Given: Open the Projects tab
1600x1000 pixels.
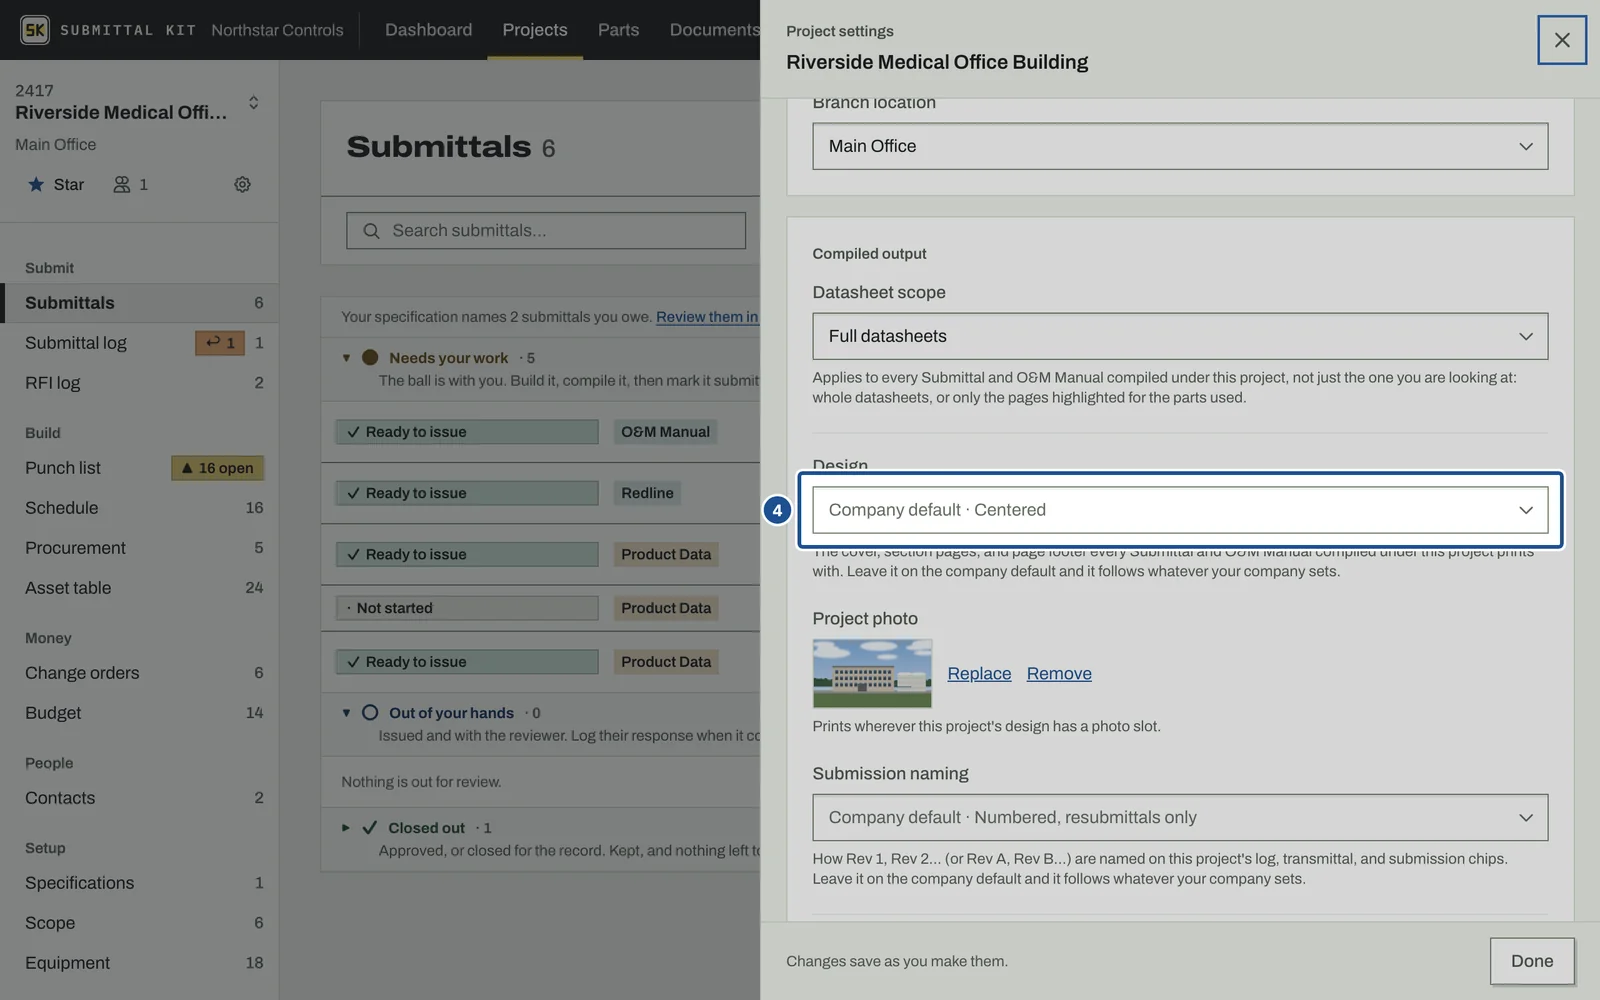Looking at the screenshot, I should pos(535,30).
